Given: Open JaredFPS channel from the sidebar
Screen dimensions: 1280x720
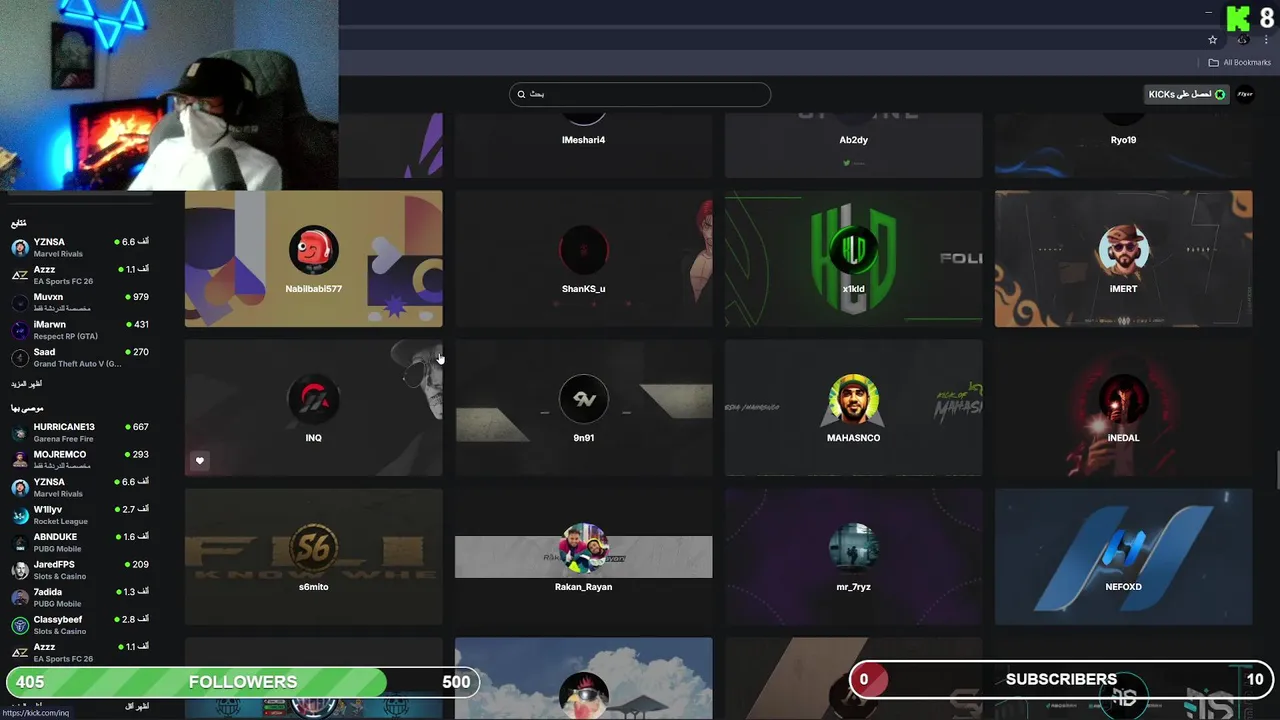Looking at the screenshot, I should click(80, 570).
